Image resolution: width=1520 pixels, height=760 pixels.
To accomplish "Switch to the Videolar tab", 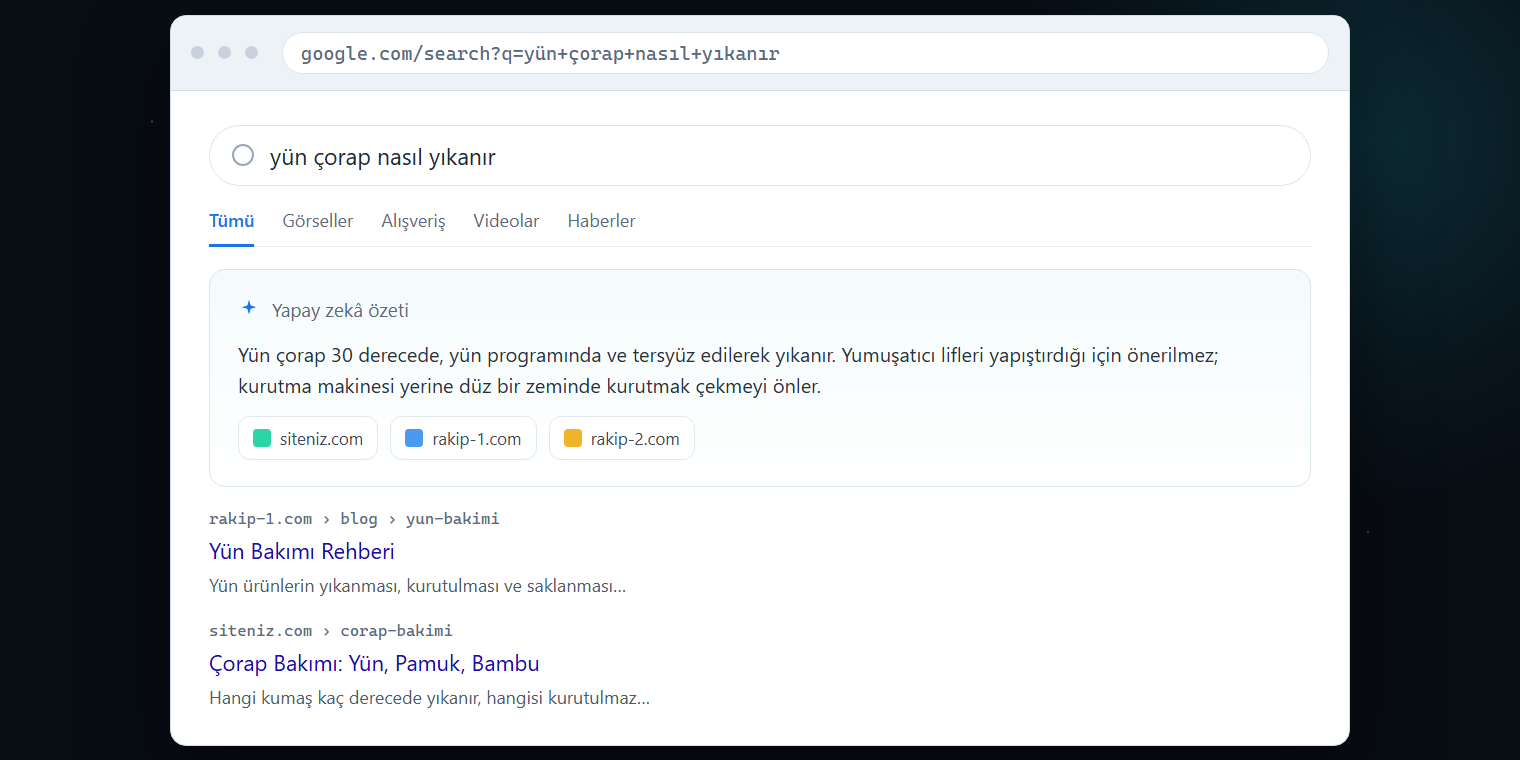I will (x=506, y=221).
